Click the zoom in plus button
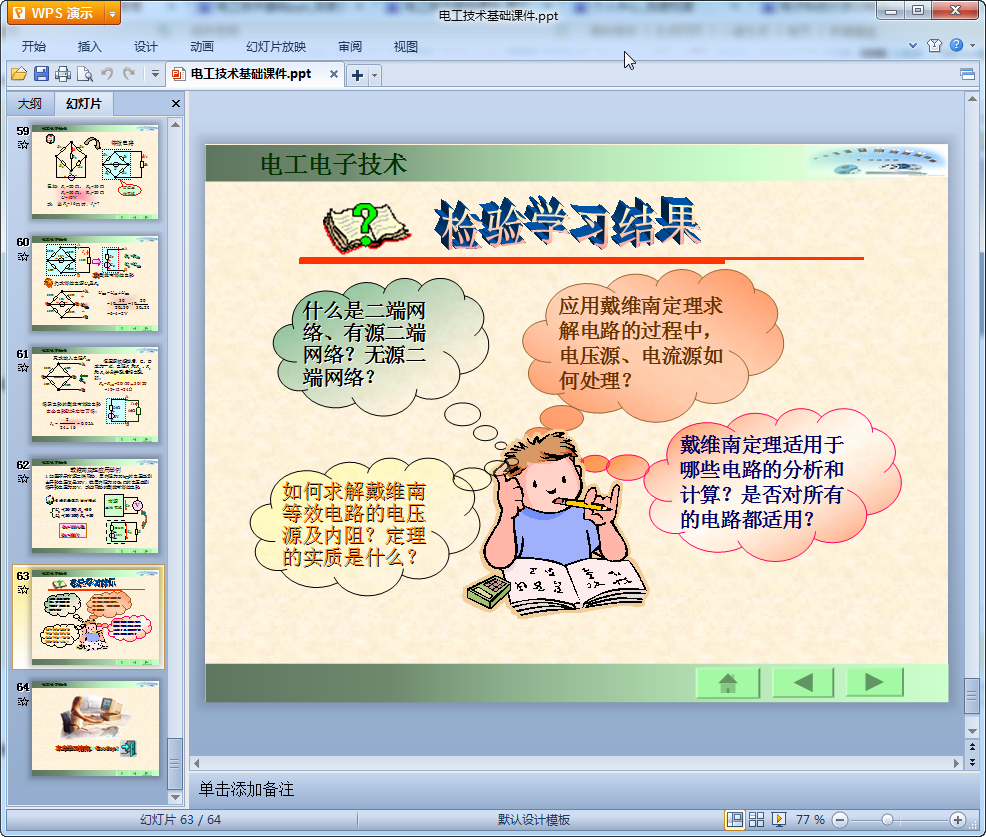The width and height of the screenshot is (986, 837). point(958,820)
